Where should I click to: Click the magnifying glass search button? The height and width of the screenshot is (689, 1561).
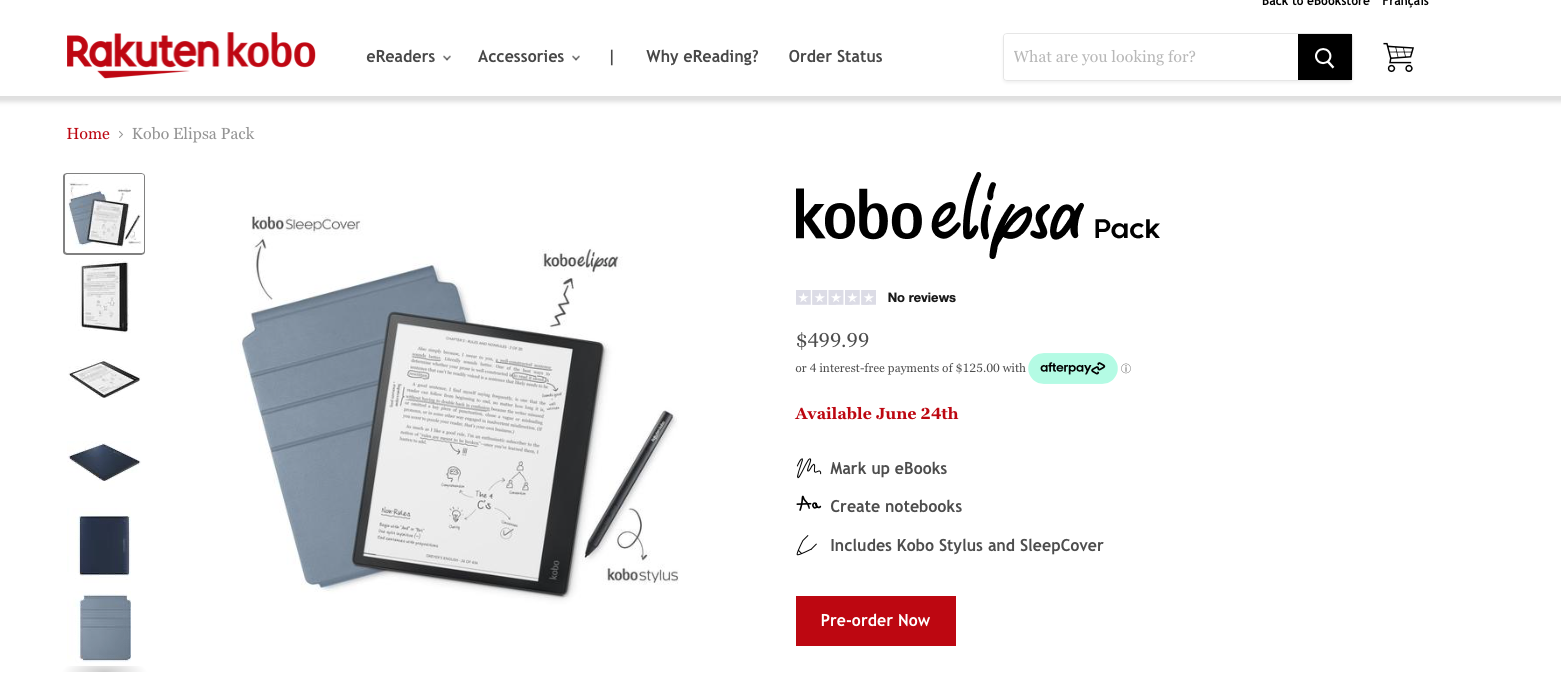(x=1324, y=57)
